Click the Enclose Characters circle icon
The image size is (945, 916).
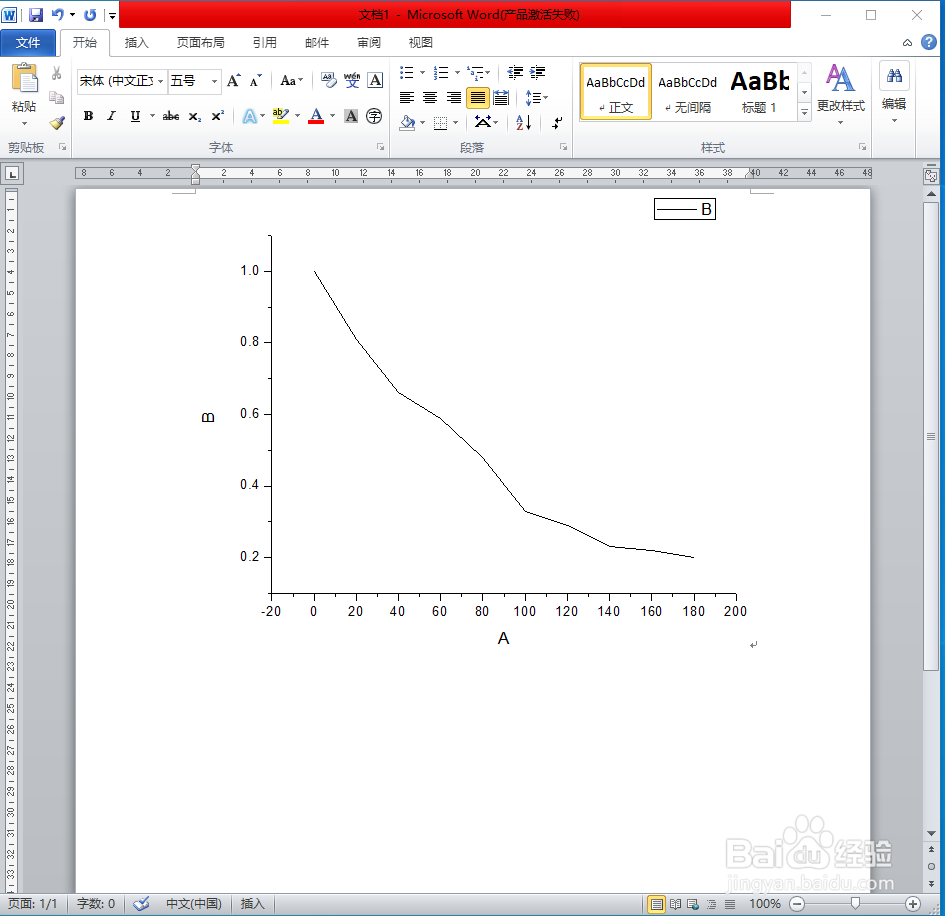[x=374, y=116]
